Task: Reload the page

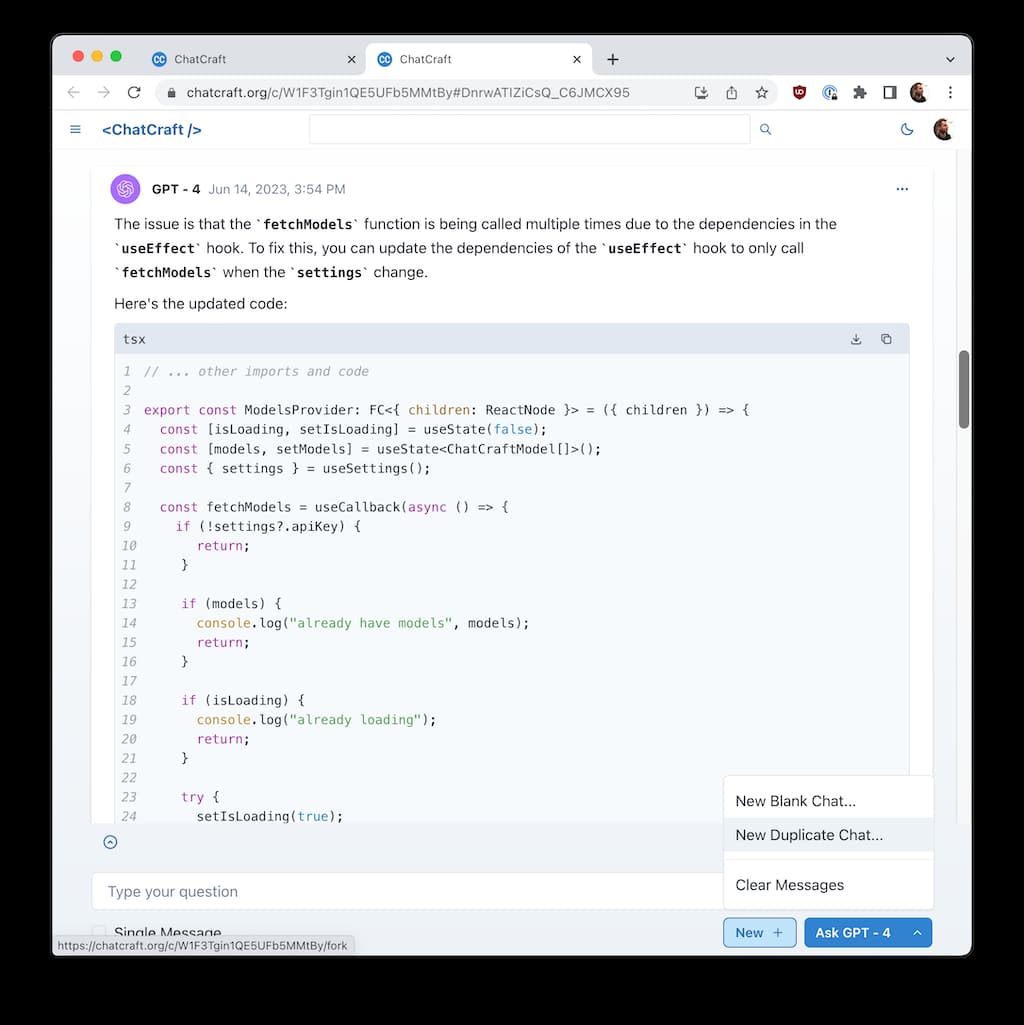Action: pyautogui.click(x=134, y=92)
